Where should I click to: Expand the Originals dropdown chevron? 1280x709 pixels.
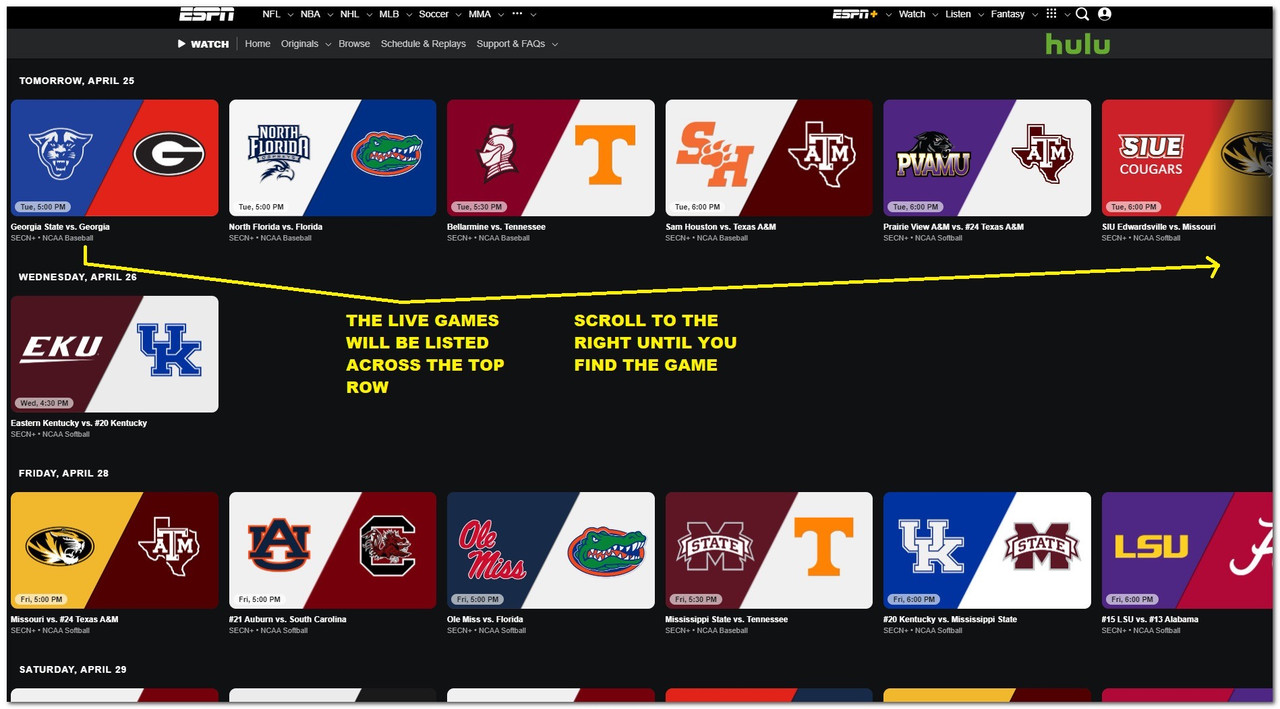tap(327, 44)
